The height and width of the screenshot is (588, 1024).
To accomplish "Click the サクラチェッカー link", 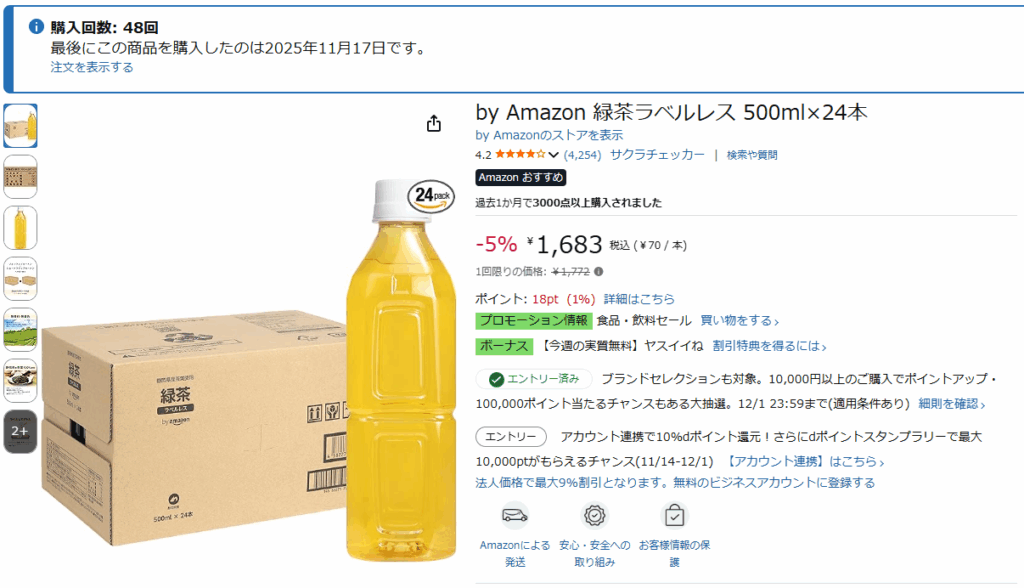I will pyautogui.click(x=657, y=154).
